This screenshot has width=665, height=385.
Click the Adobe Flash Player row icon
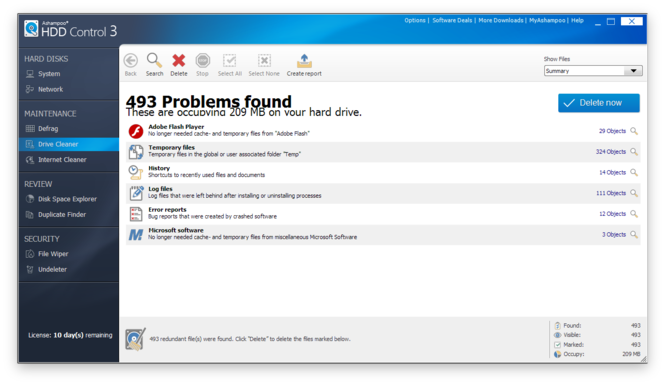tap(136, 131)
